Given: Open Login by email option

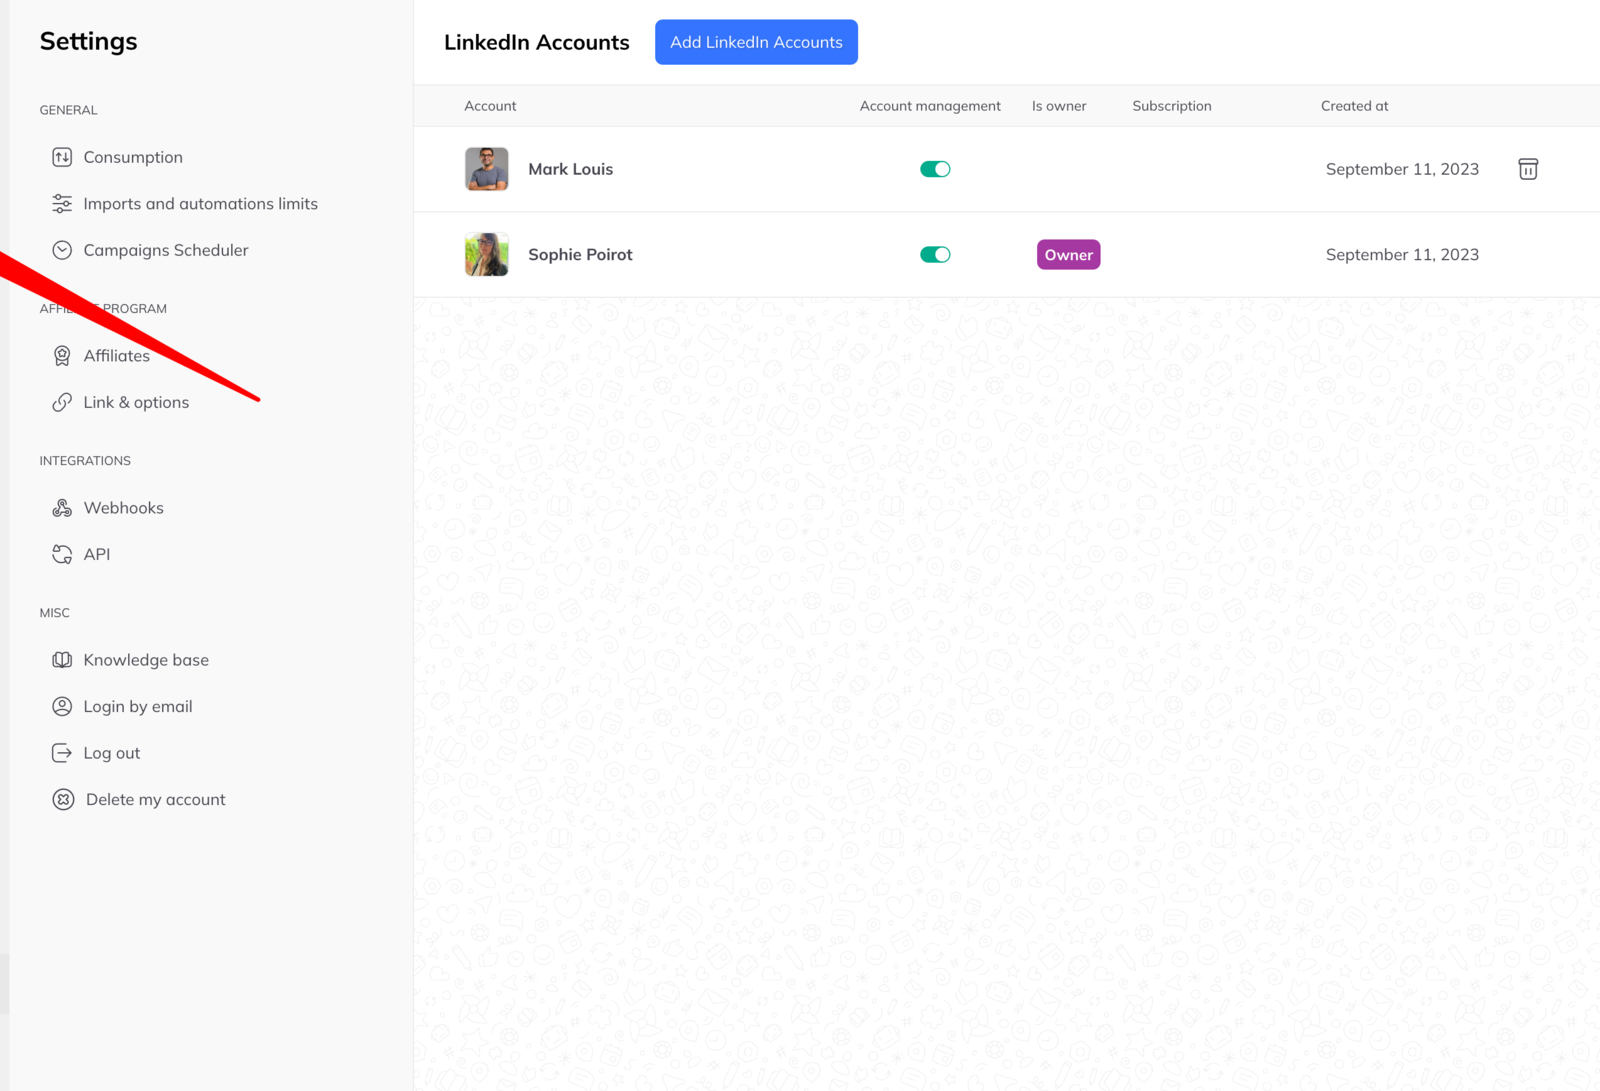Looking at the screenshot, I should 138,706.
